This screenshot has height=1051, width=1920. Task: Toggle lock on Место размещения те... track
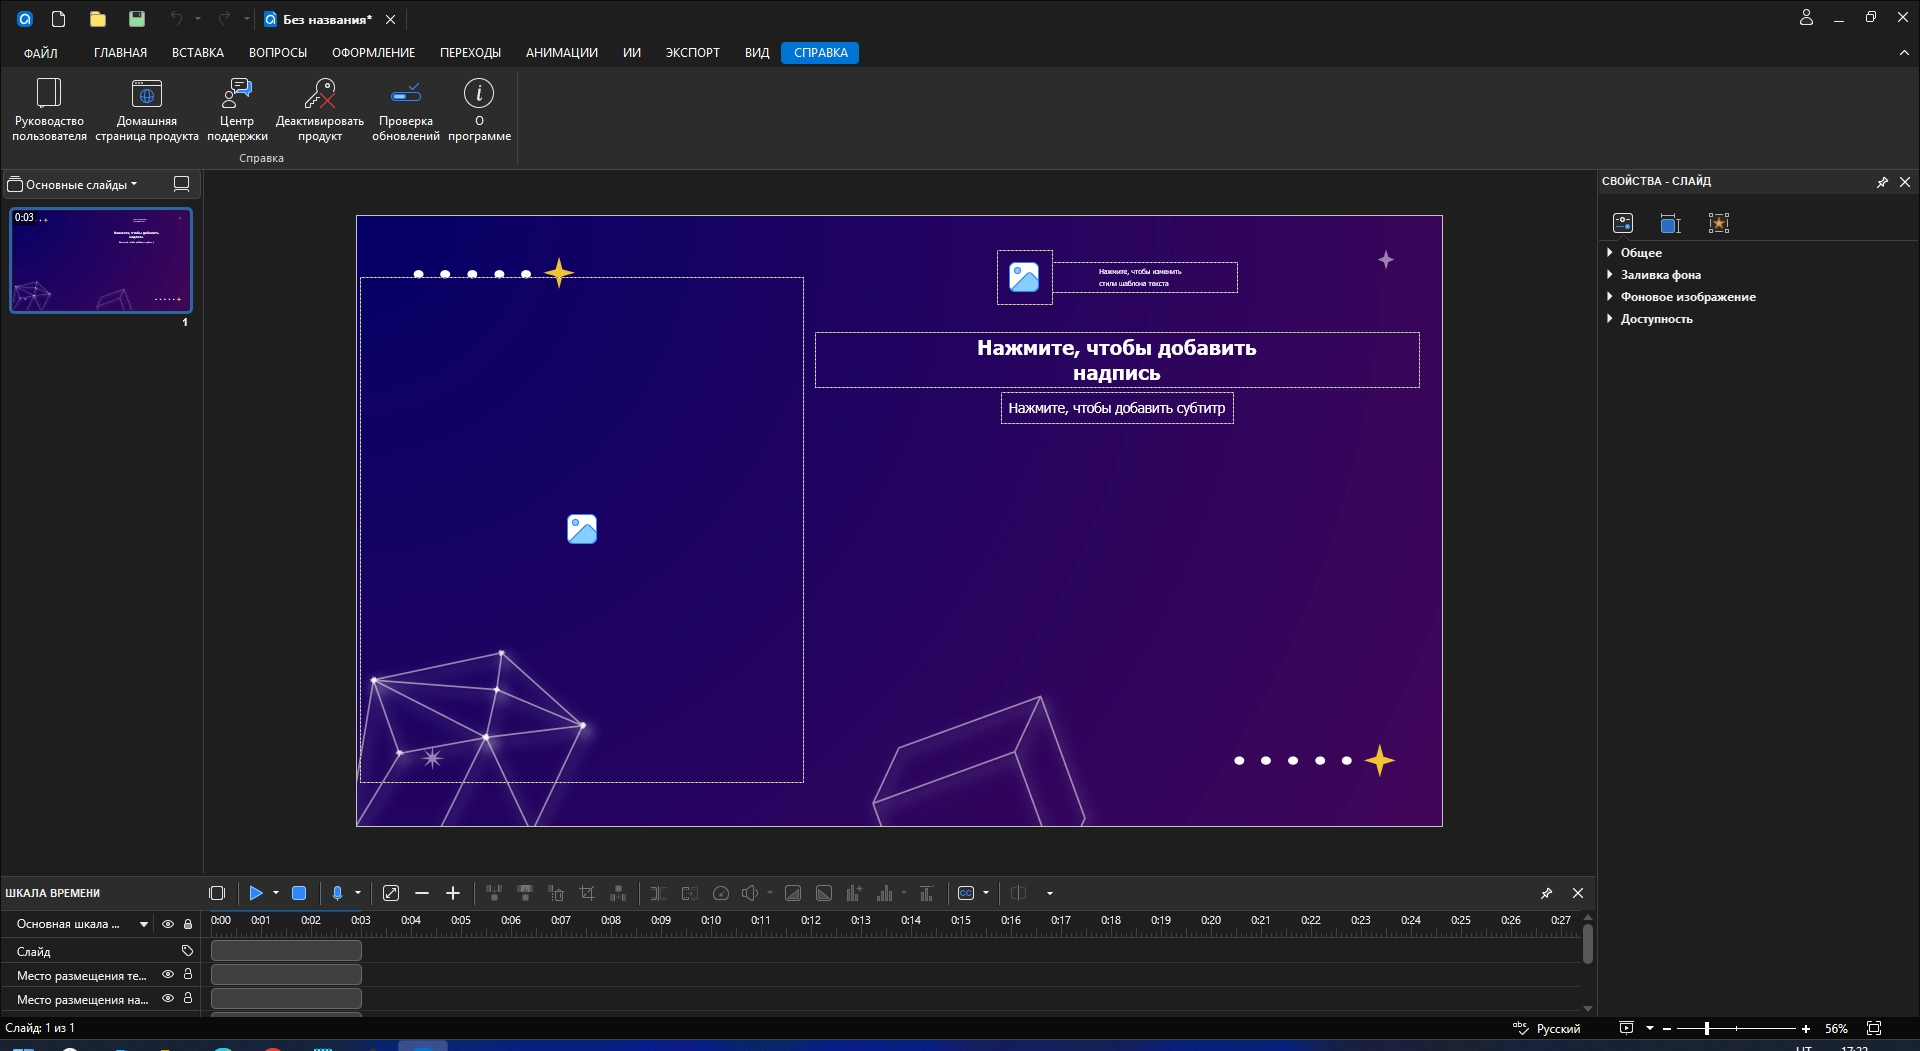(188, 974)
